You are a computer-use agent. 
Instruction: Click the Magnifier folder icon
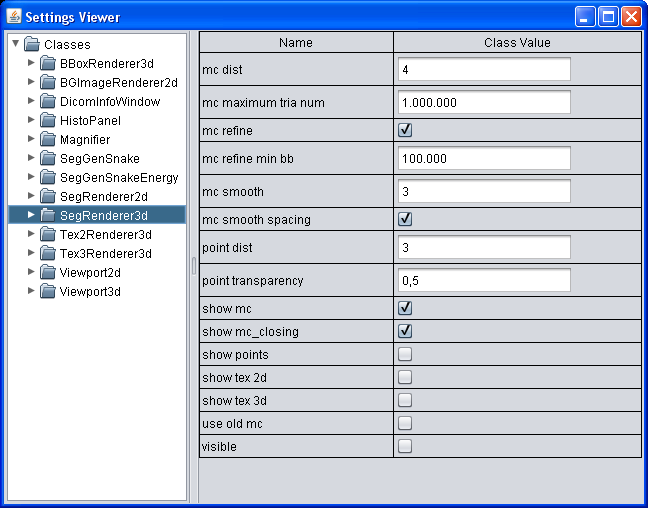[48, 139]
